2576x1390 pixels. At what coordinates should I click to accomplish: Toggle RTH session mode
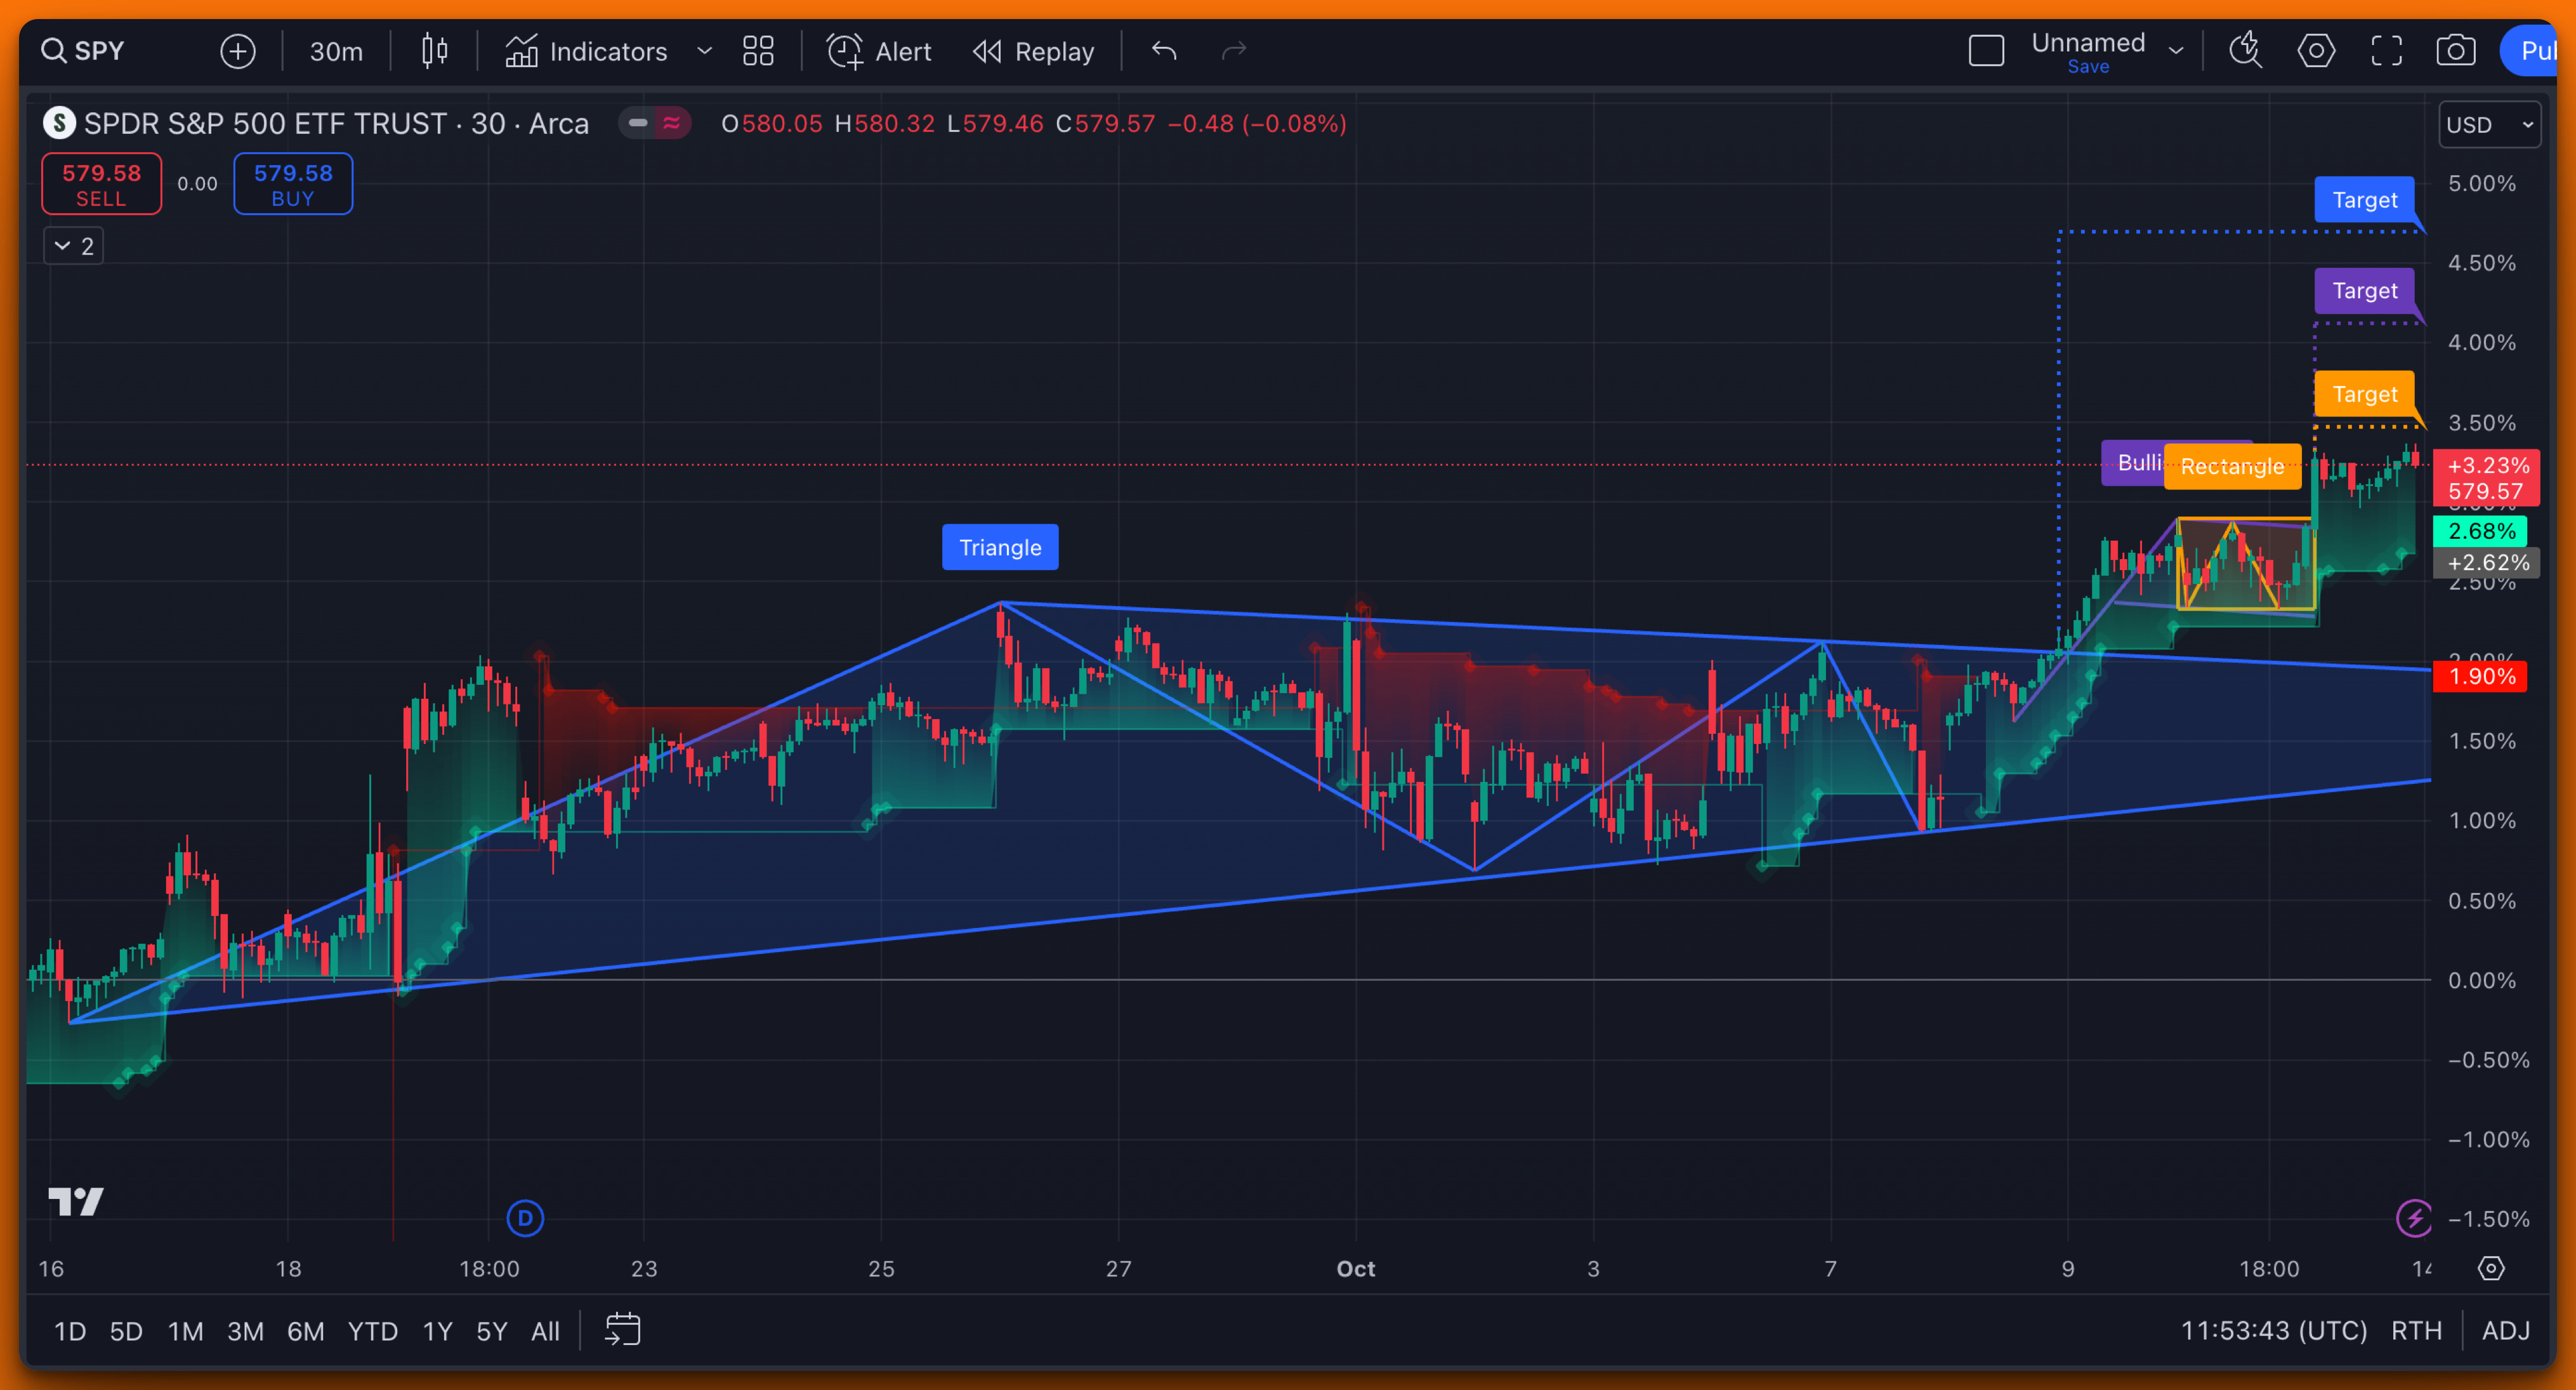[2416, 1331]
